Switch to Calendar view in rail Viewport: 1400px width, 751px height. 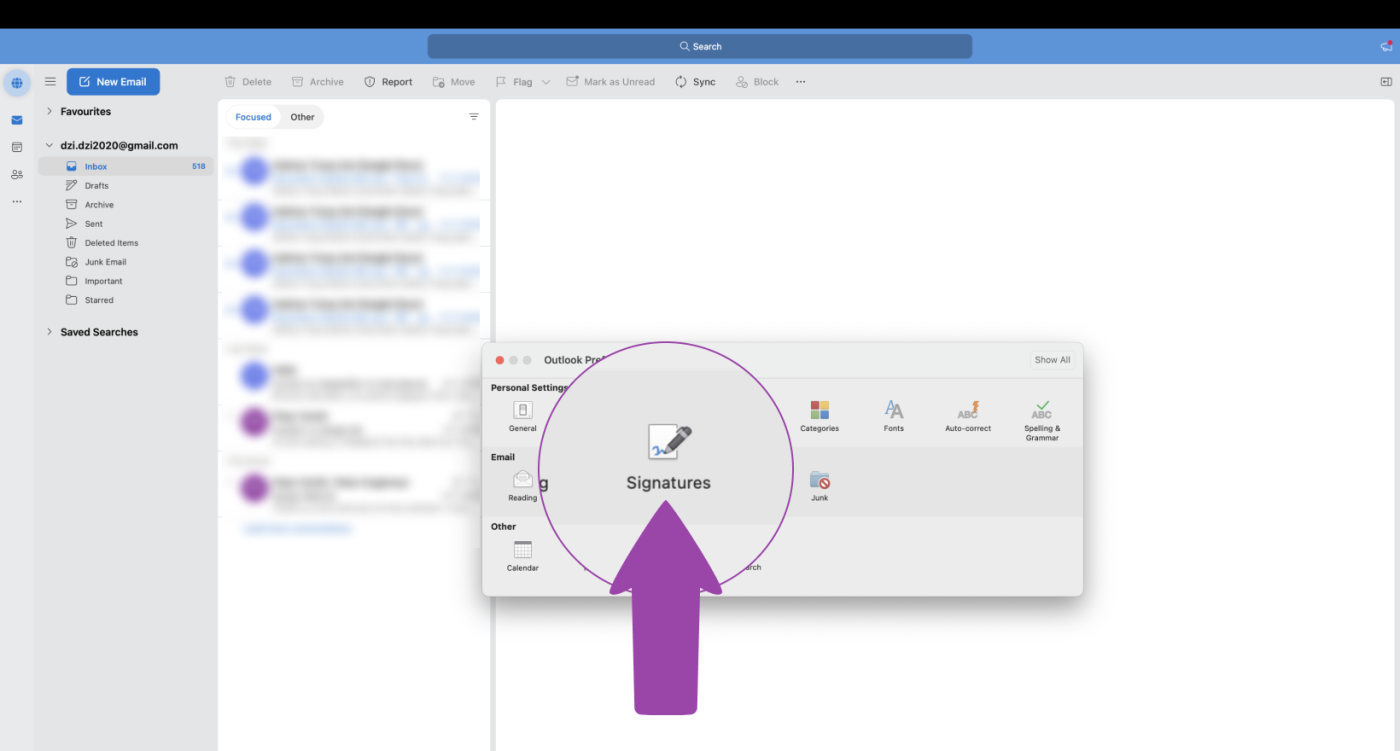tap(17, 147)
